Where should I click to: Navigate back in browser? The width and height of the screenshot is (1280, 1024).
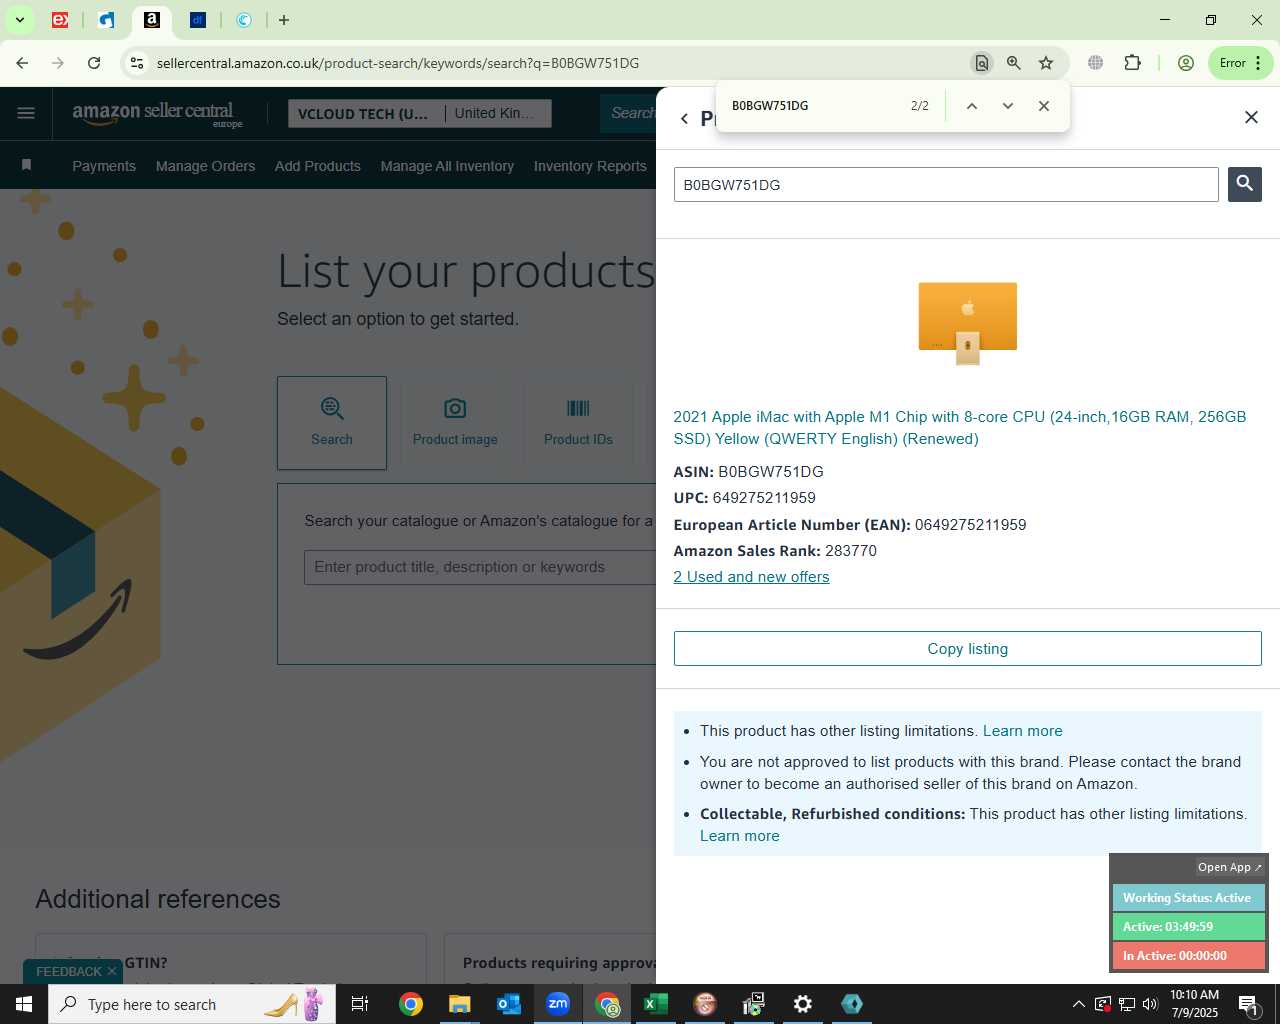point(22,63)
